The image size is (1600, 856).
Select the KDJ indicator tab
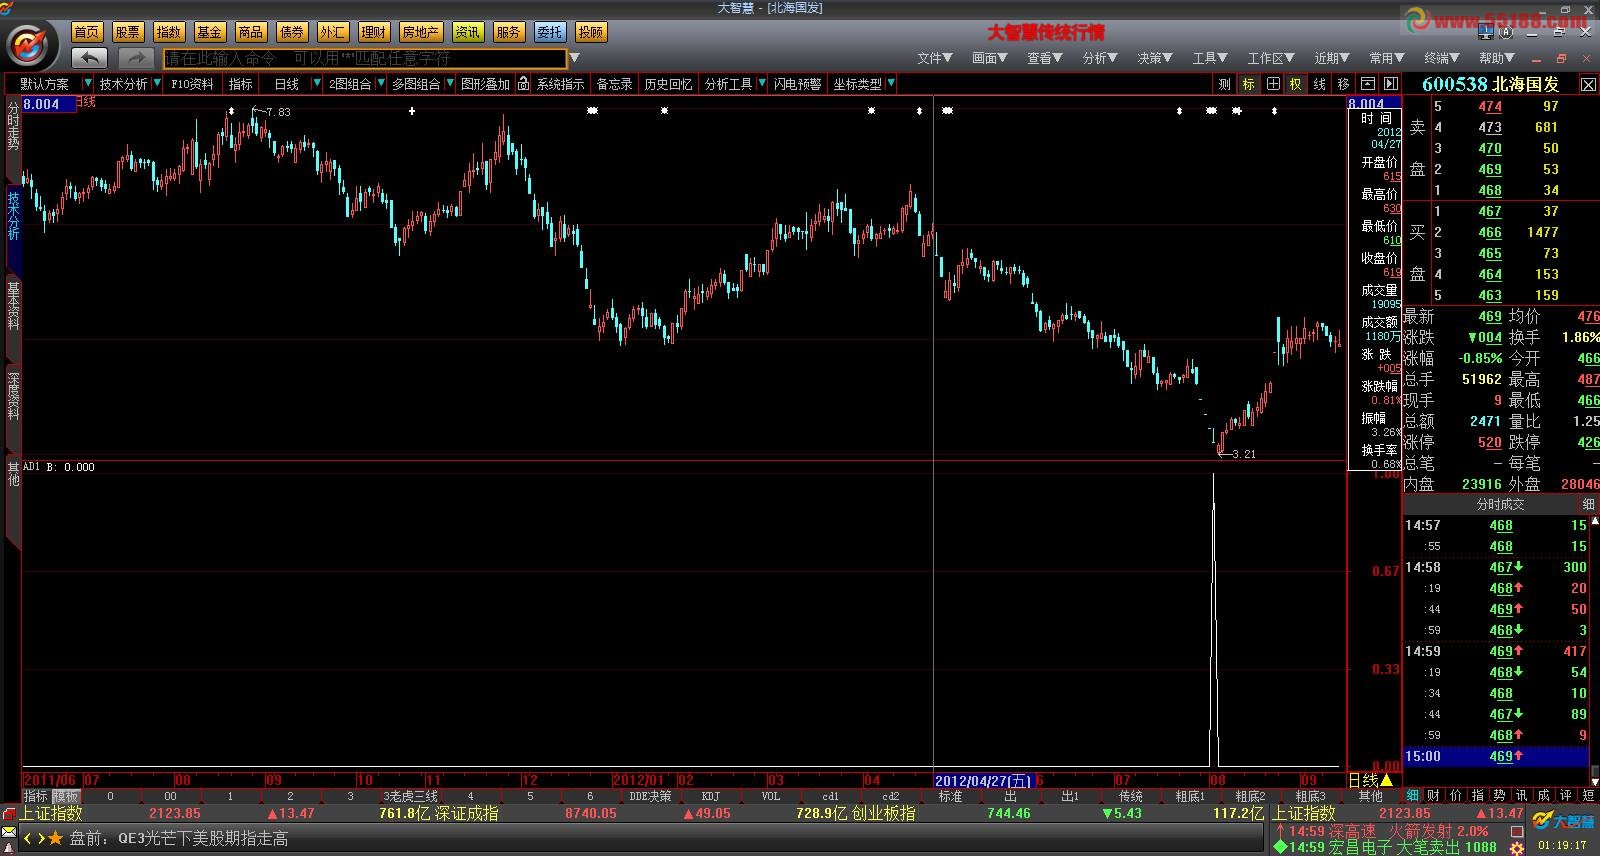(x=710, y=796)
